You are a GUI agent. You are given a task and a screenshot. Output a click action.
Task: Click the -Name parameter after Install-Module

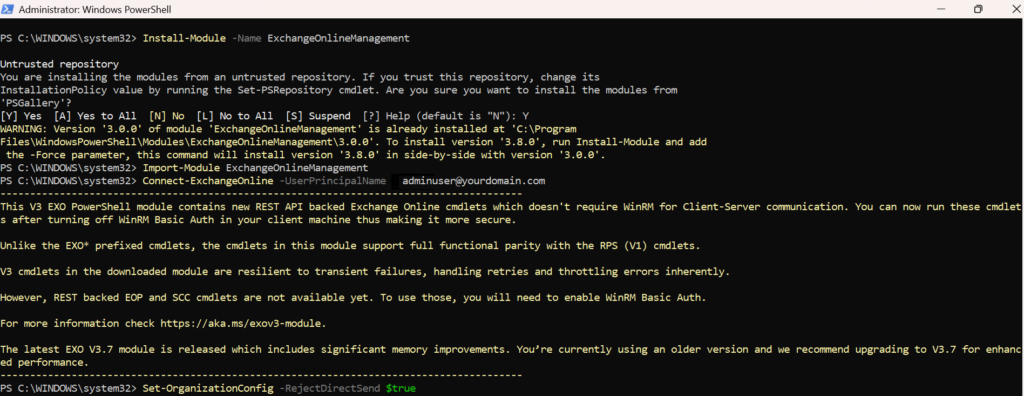247,39
